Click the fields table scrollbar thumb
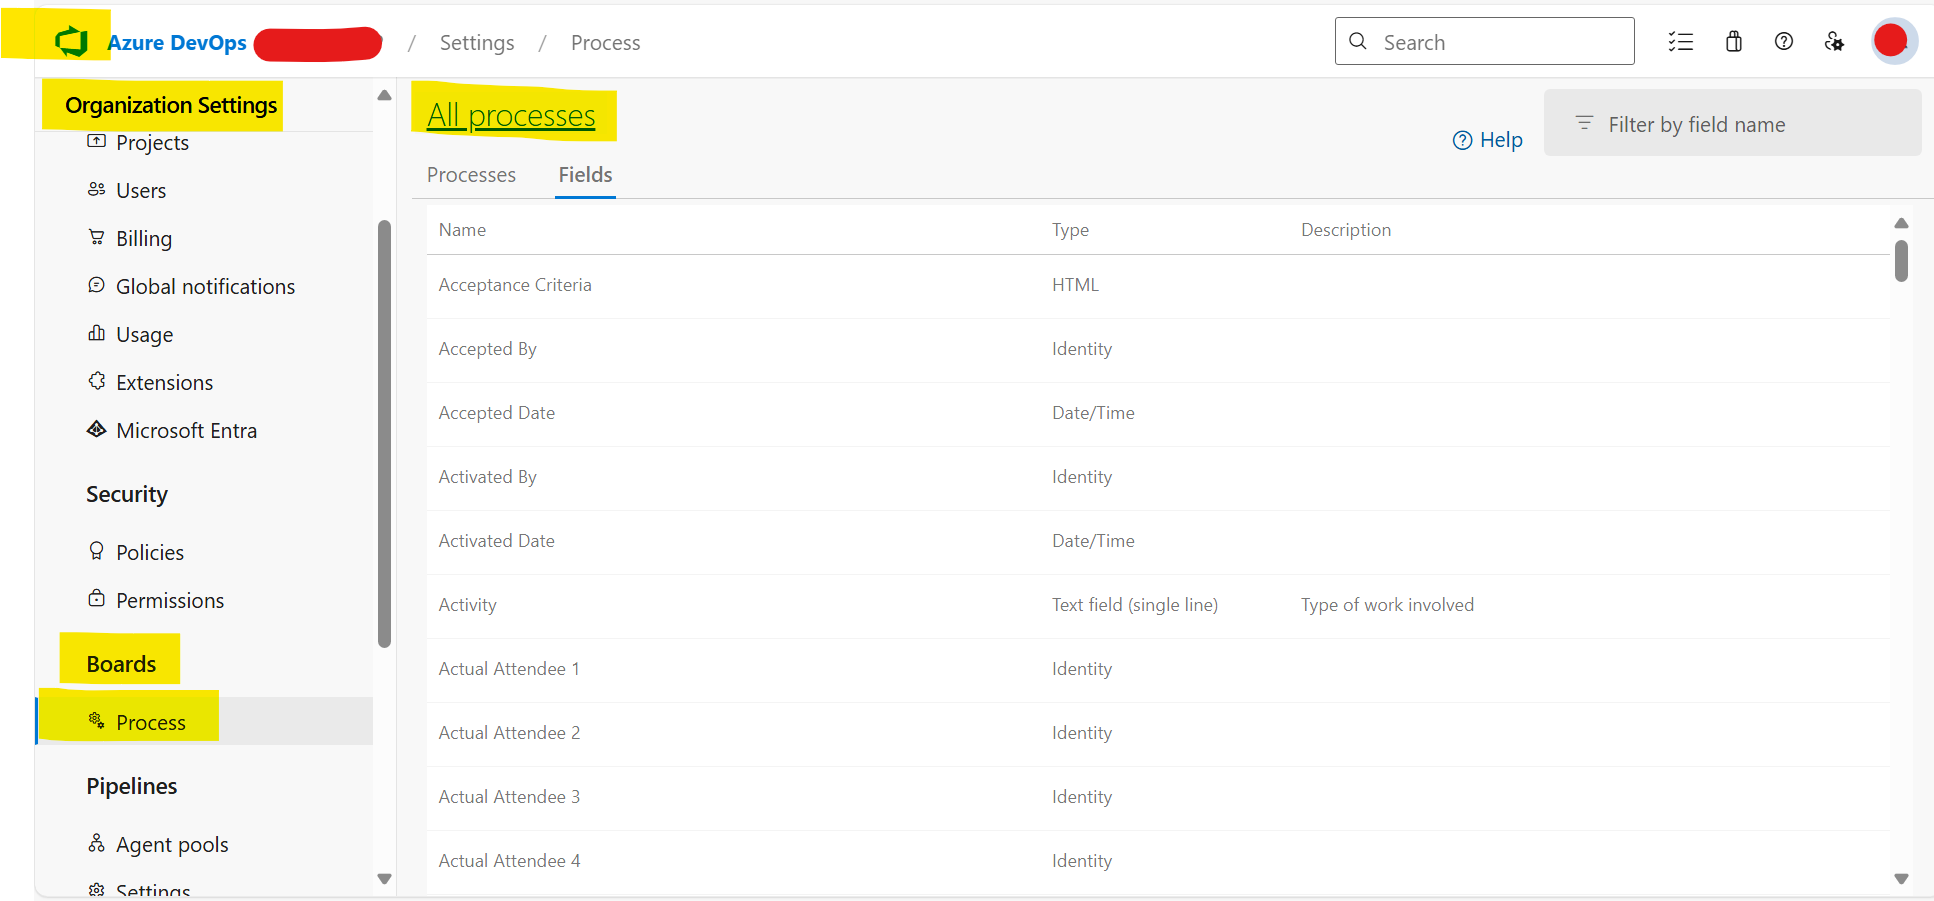Screen dimensions: 1934x901 pos(1901,261)
